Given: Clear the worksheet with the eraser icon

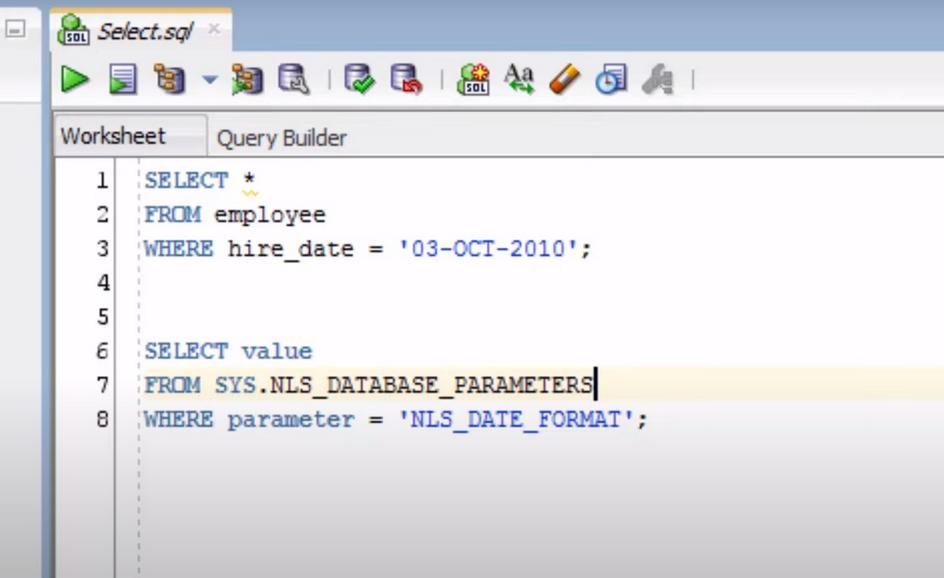Looking at the screenshot, I should 564,80.
